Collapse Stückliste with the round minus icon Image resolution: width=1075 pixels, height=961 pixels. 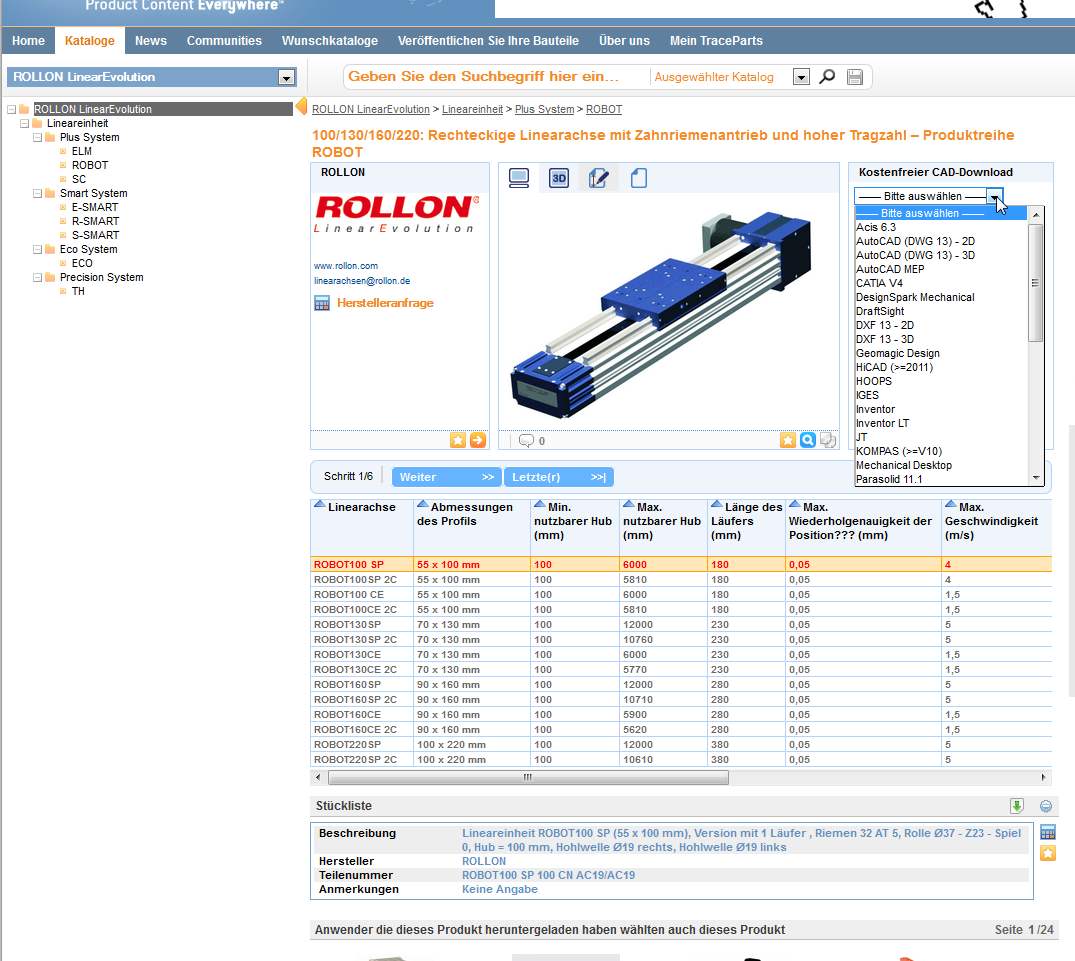point(1046,806)
